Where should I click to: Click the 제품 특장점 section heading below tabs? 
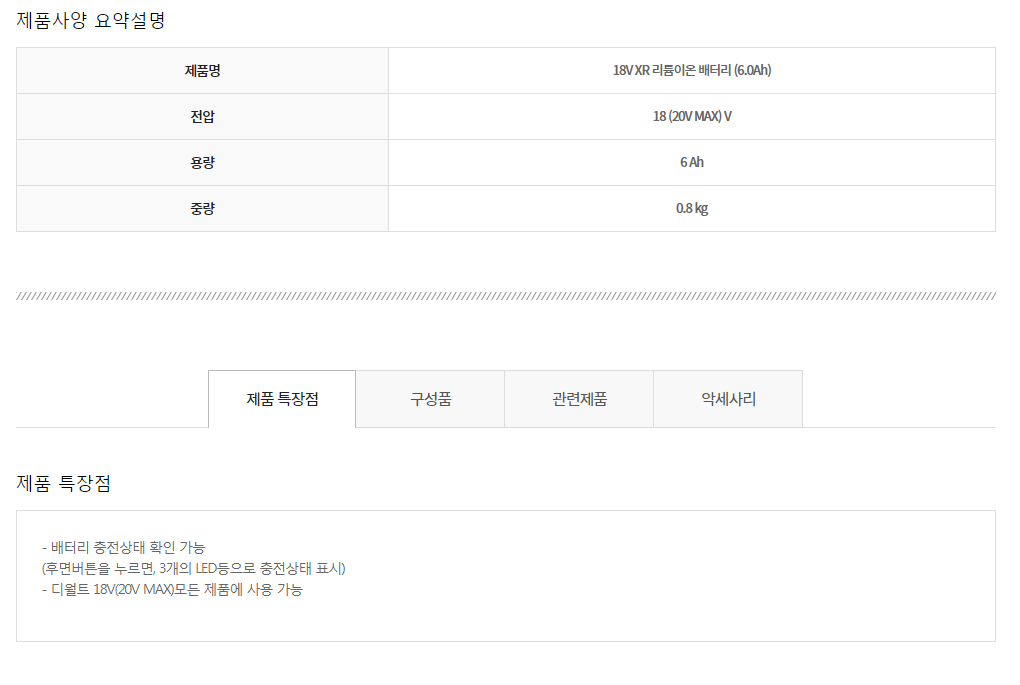point(63,484)
